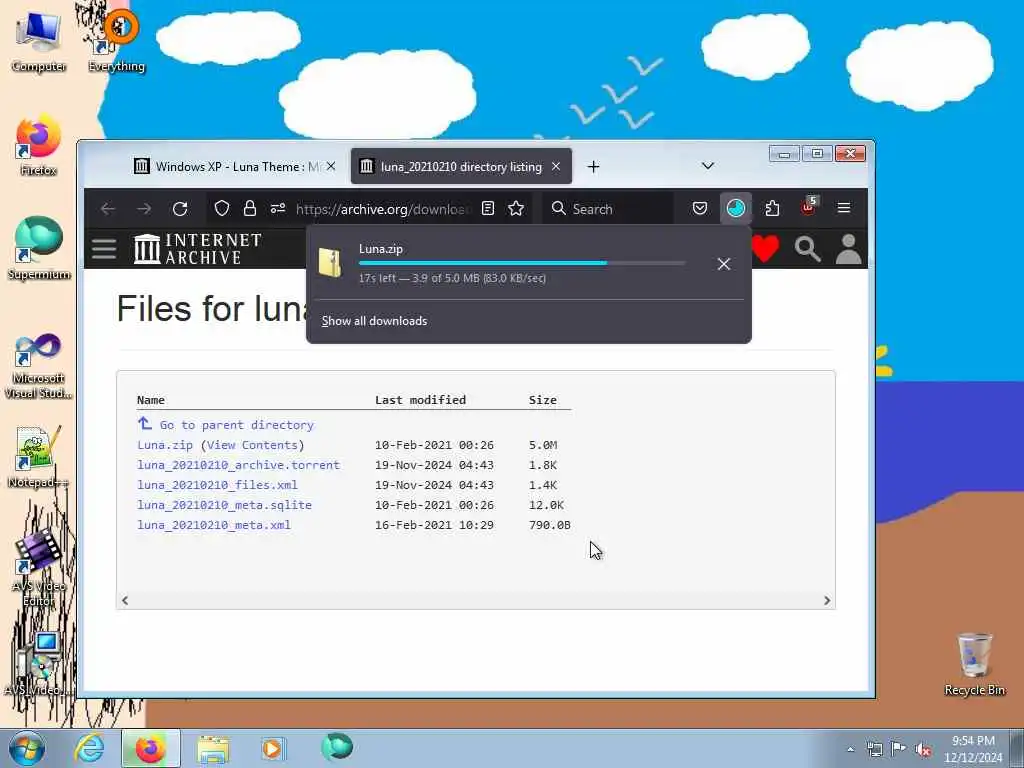Image resolution: width=1024 pixels, height=768 pixels.
Task: Toggle reader view icon
Action: click(488, 208)
